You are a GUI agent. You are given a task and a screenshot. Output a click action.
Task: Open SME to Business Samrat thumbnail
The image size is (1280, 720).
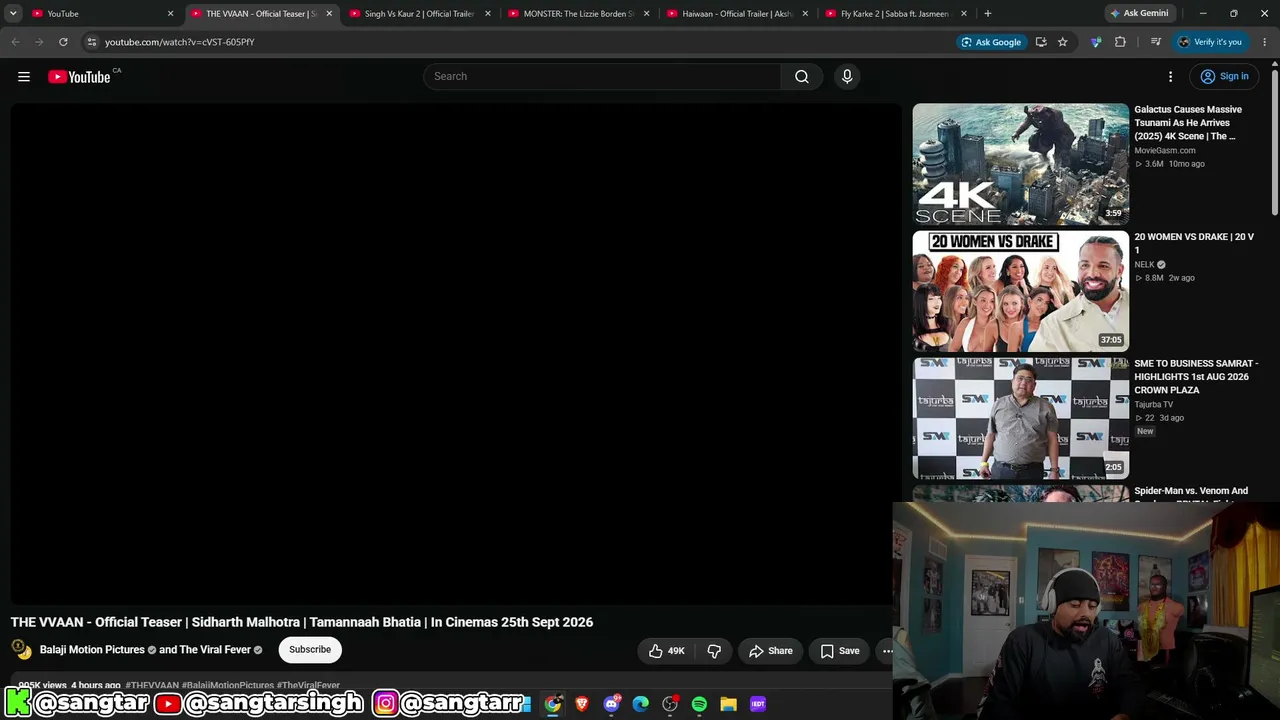[1020, 418]
